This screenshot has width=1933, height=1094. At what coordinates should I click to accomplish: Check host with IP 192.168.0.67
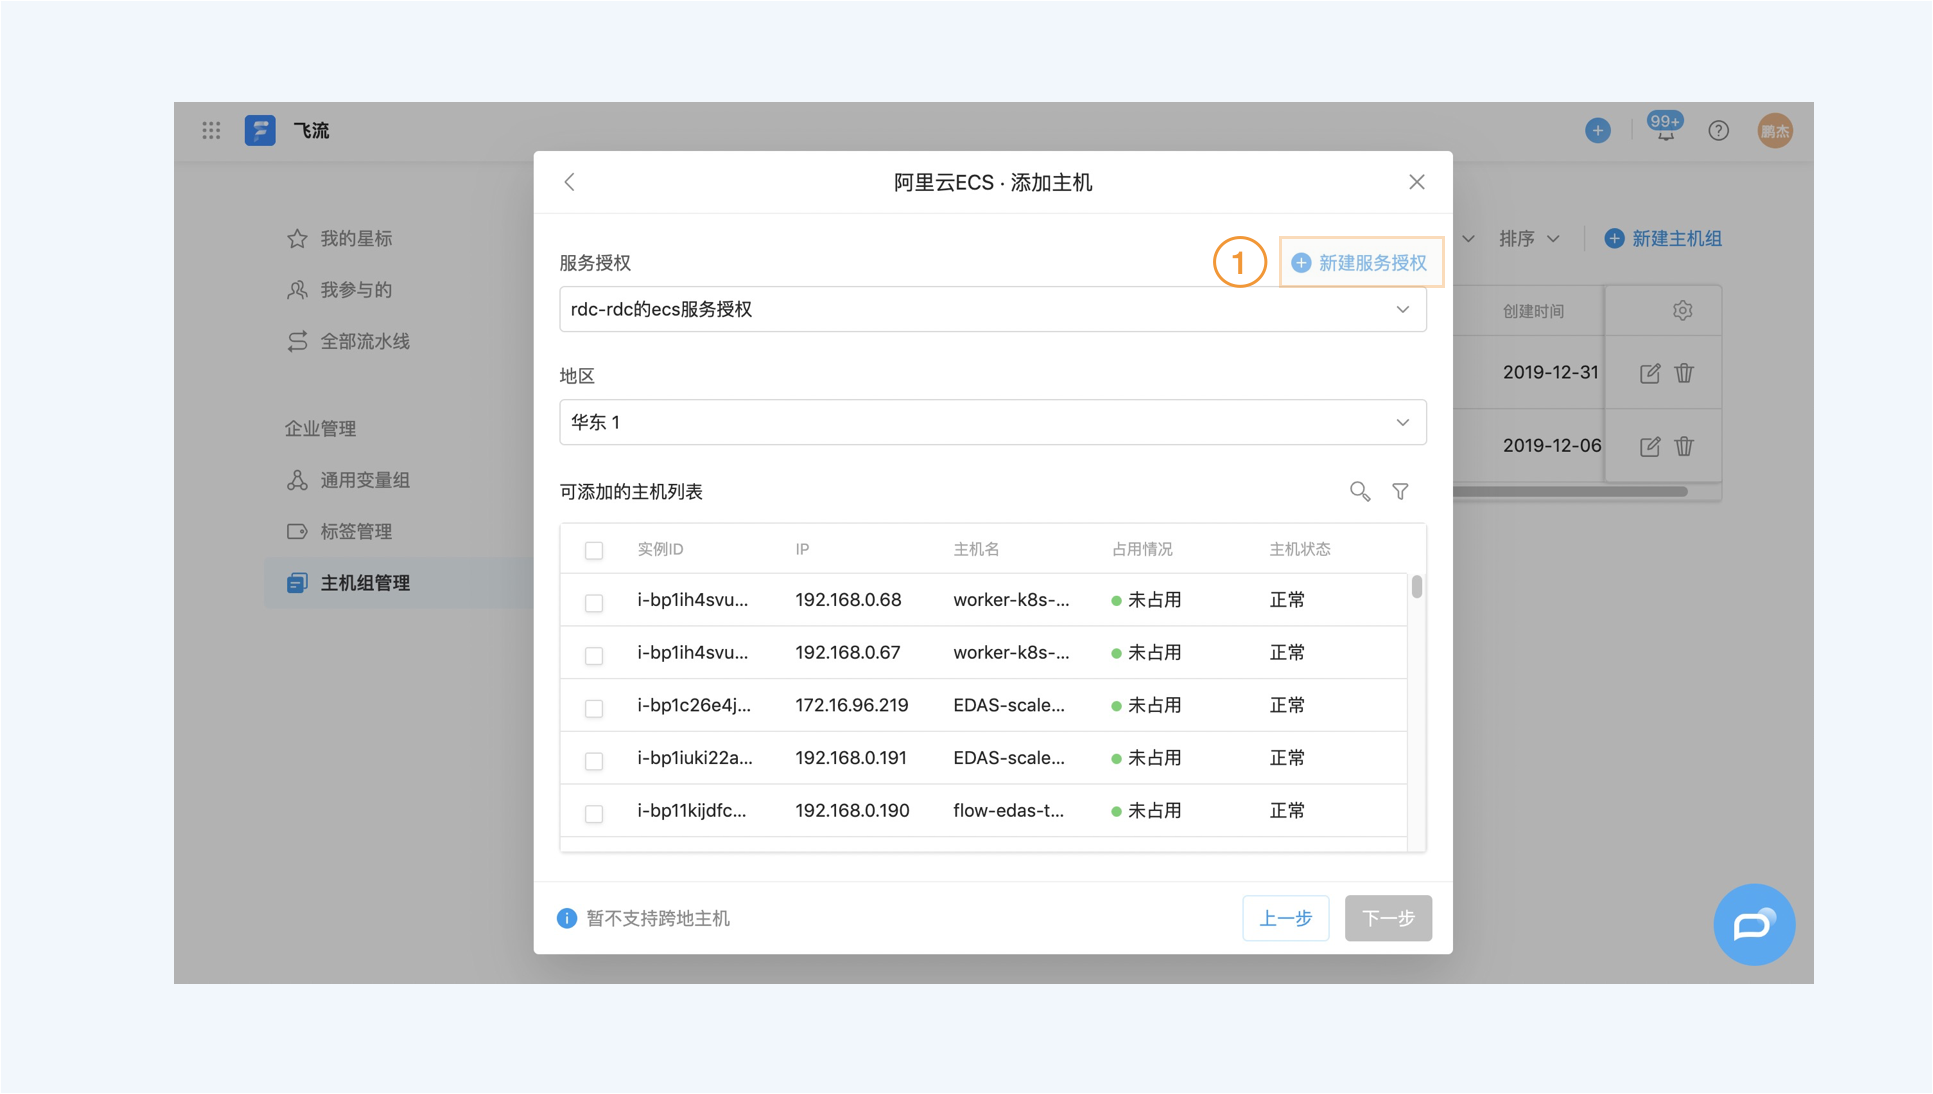pyautogui.click(x=594, y=655)
